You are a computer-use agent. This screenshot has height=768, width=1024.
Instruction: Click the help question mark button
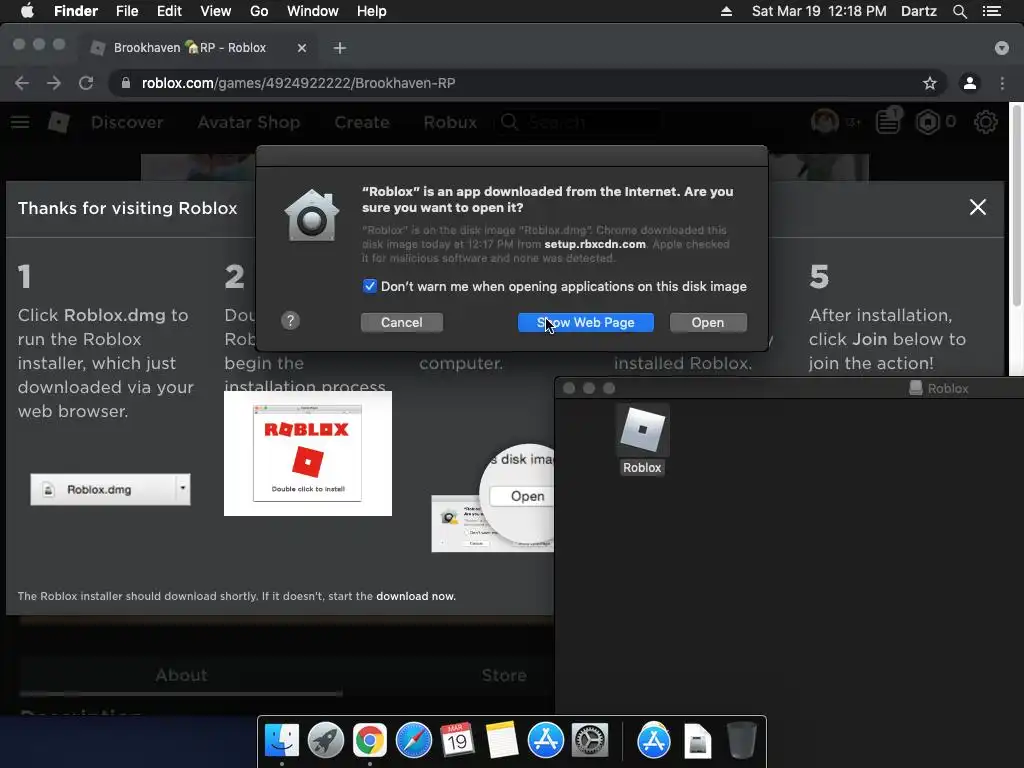(291, 321)
